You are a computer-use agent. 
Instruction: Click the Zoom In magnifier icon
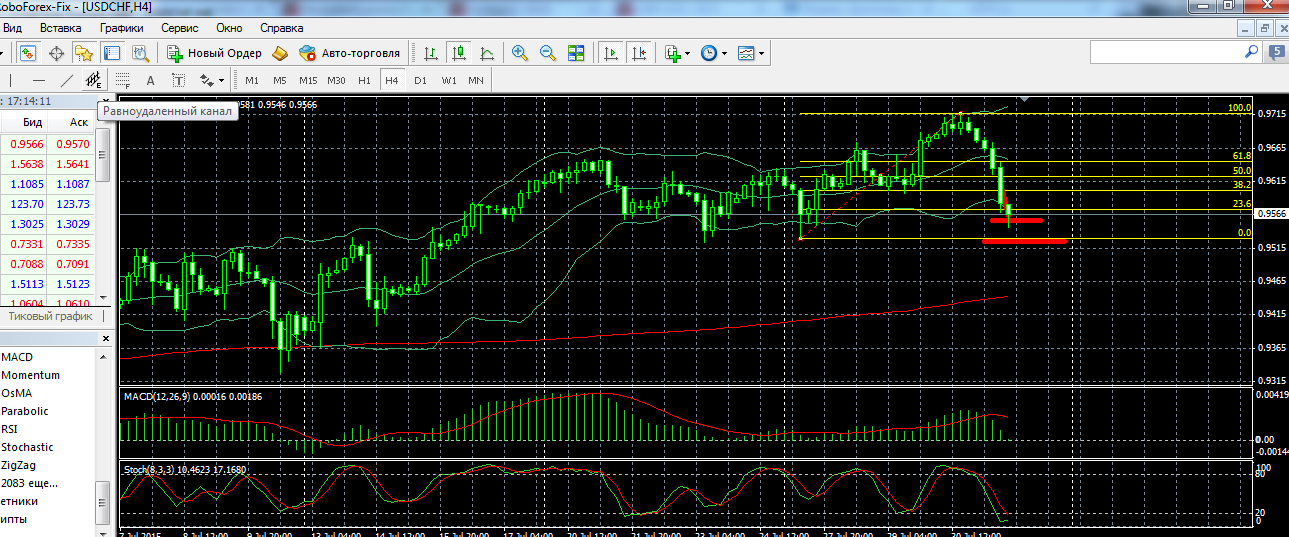519,53
